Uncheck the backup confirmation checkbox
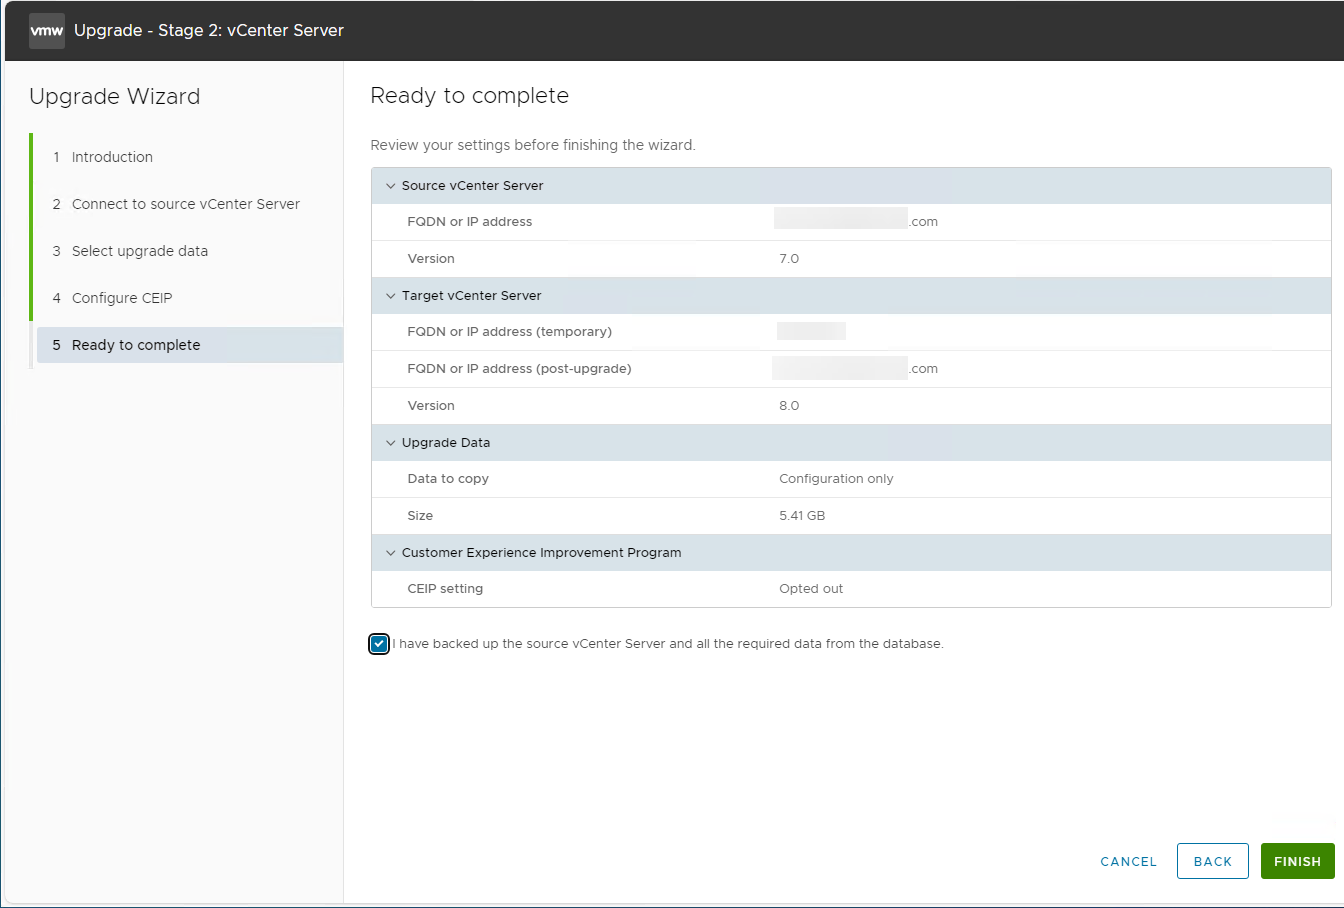Viewport: 1344px width, 908px height. pyautogui.click(x=379, y=644)
